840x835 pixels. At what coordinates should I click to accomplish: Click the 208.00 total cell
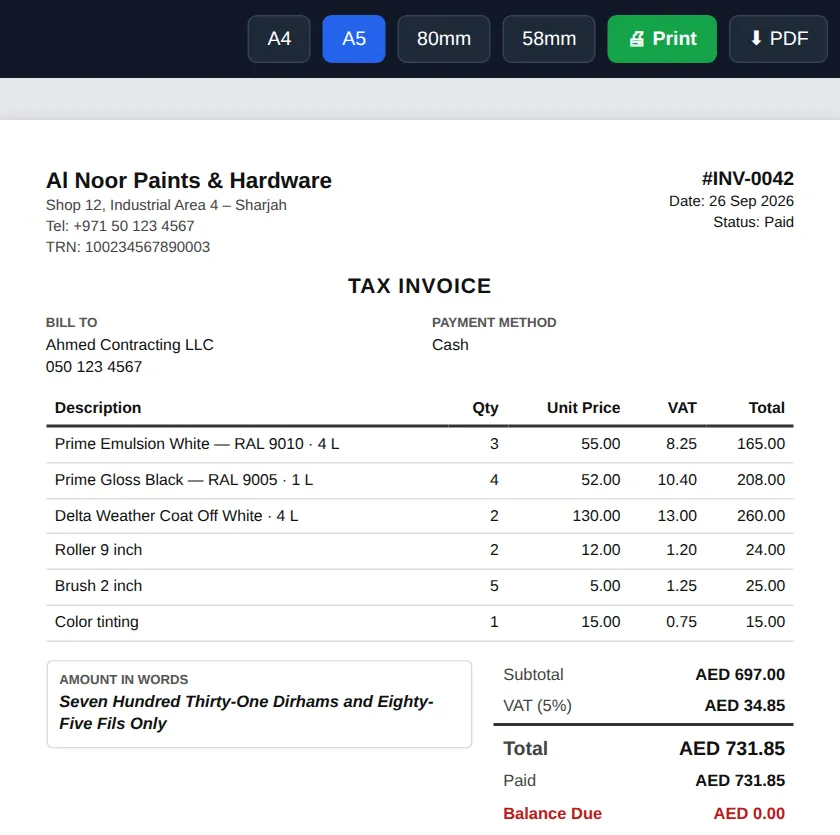(x=761, y=480)
